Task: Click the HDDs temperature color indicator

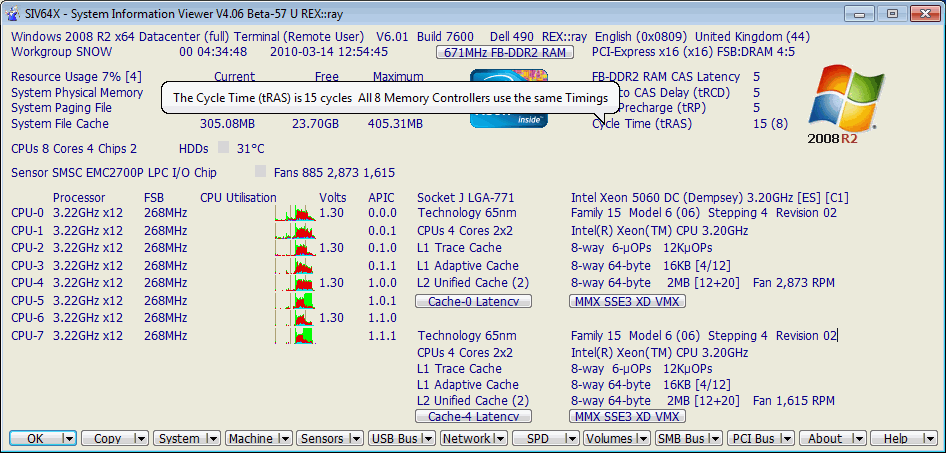Action: (x=224, y=148)
